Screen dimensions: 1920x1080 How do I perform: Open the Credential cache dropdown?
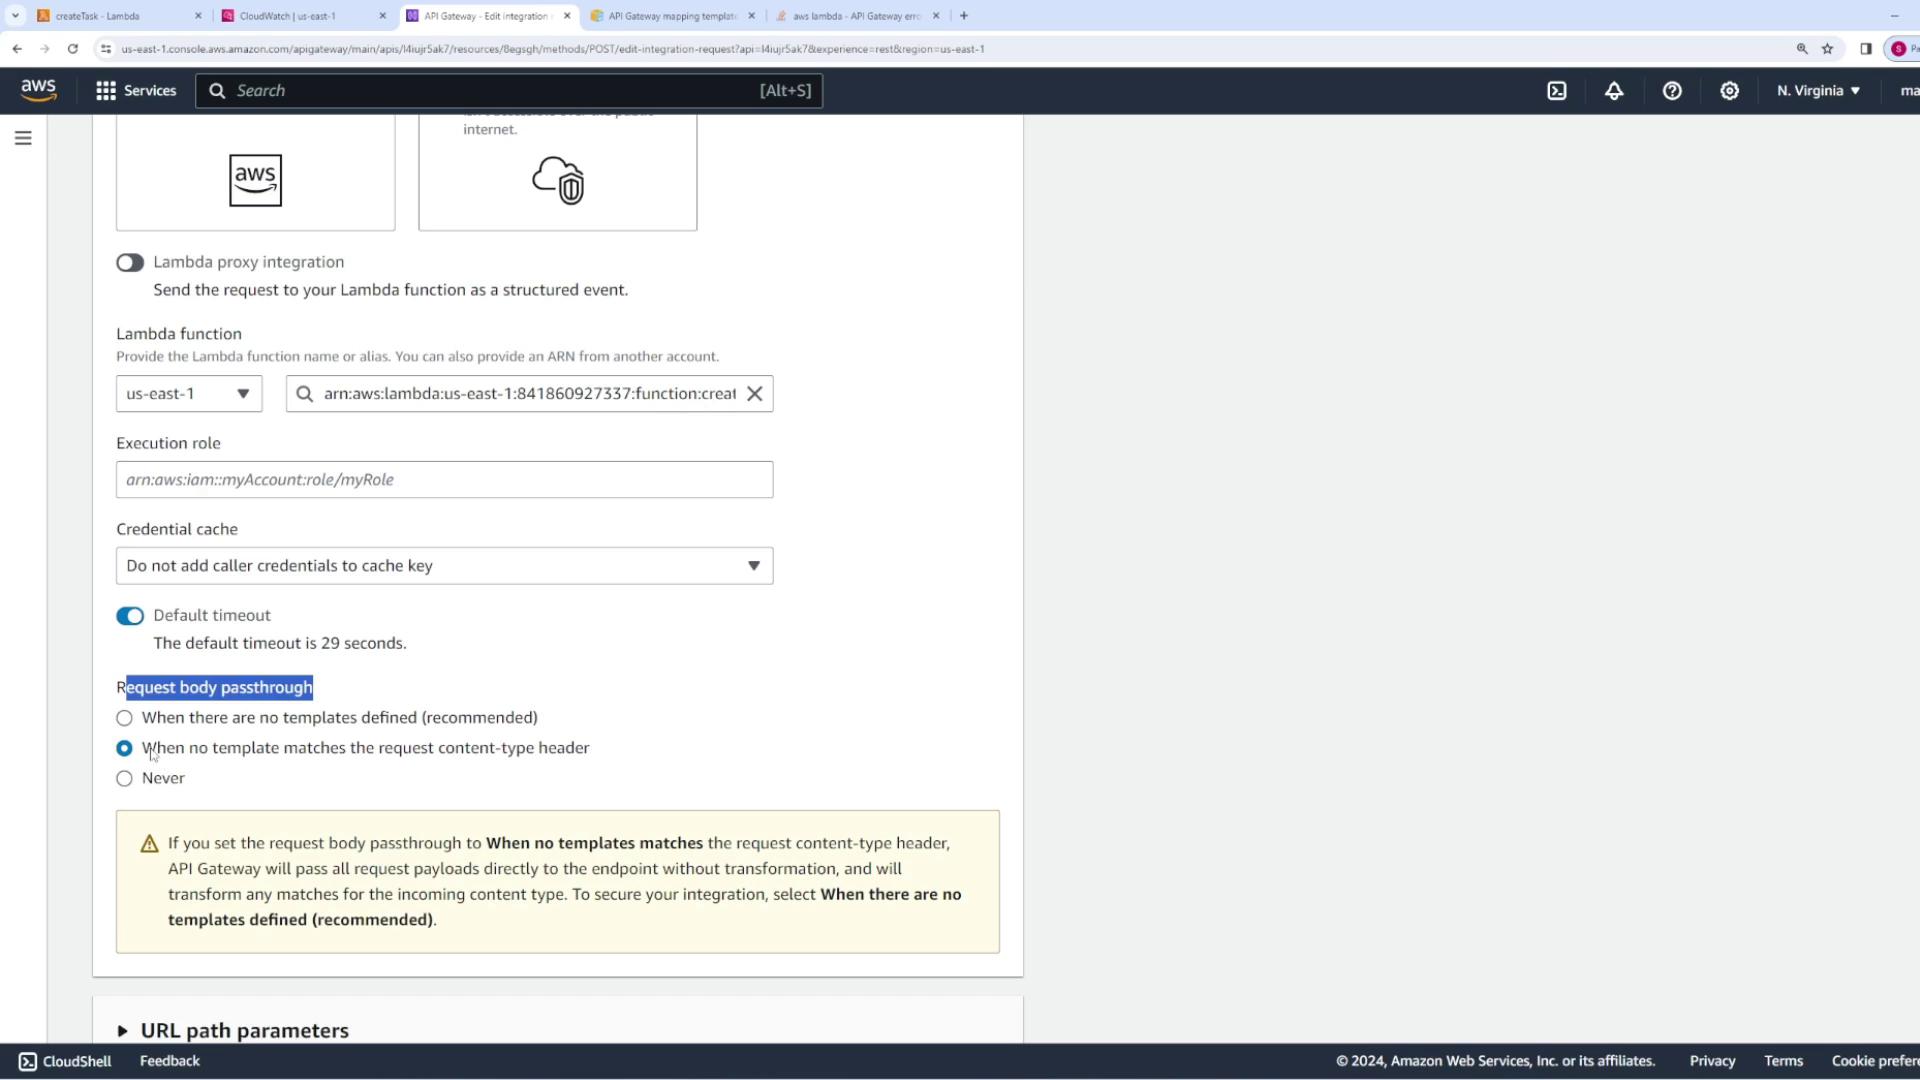[x=444, y=566]
